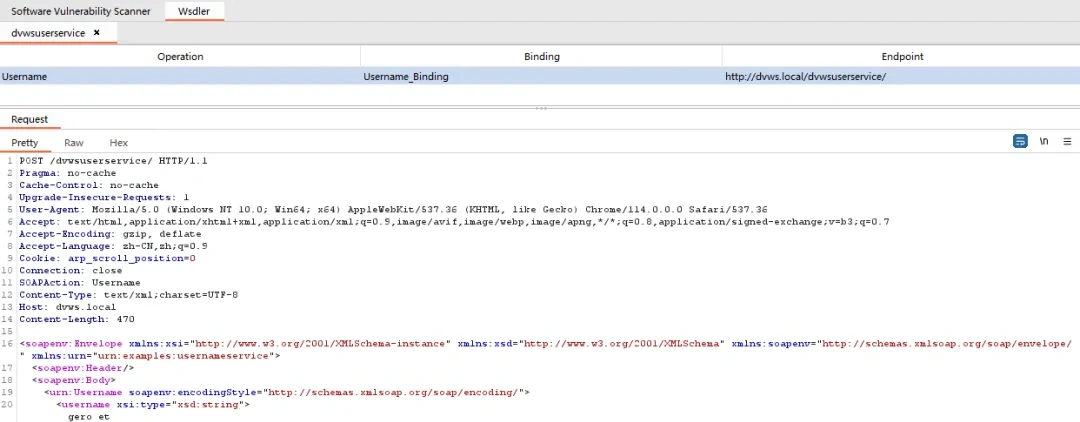Switch to Raw view
The image size is (1080, 422).
[74, 143]
